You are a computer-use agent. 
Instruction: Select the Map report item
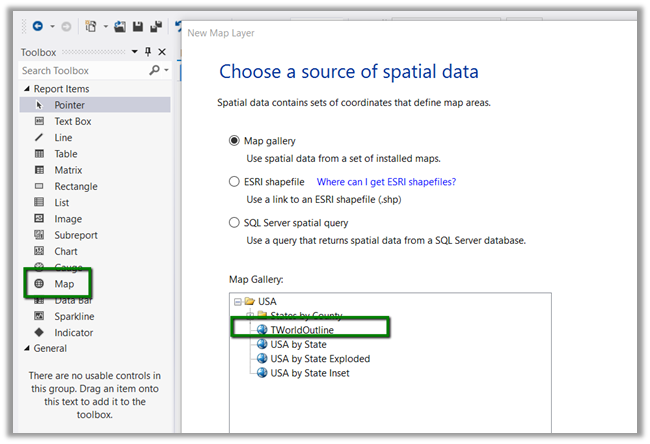[x=64, y=284]
